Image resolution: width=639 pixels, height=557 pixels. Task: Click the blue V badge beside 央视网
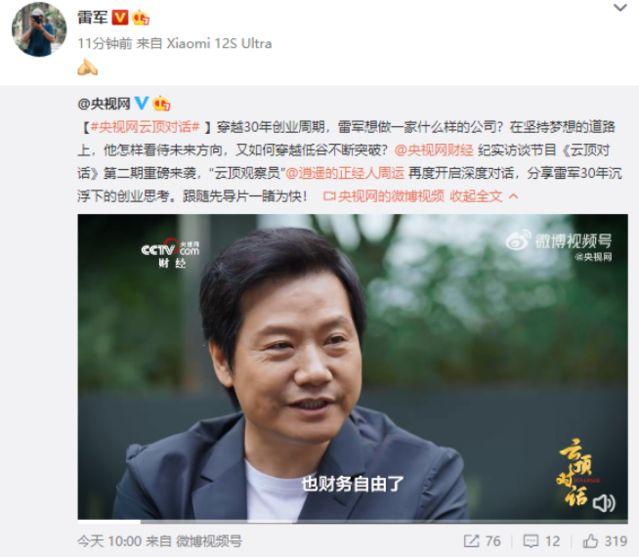[x=141, y=103]
